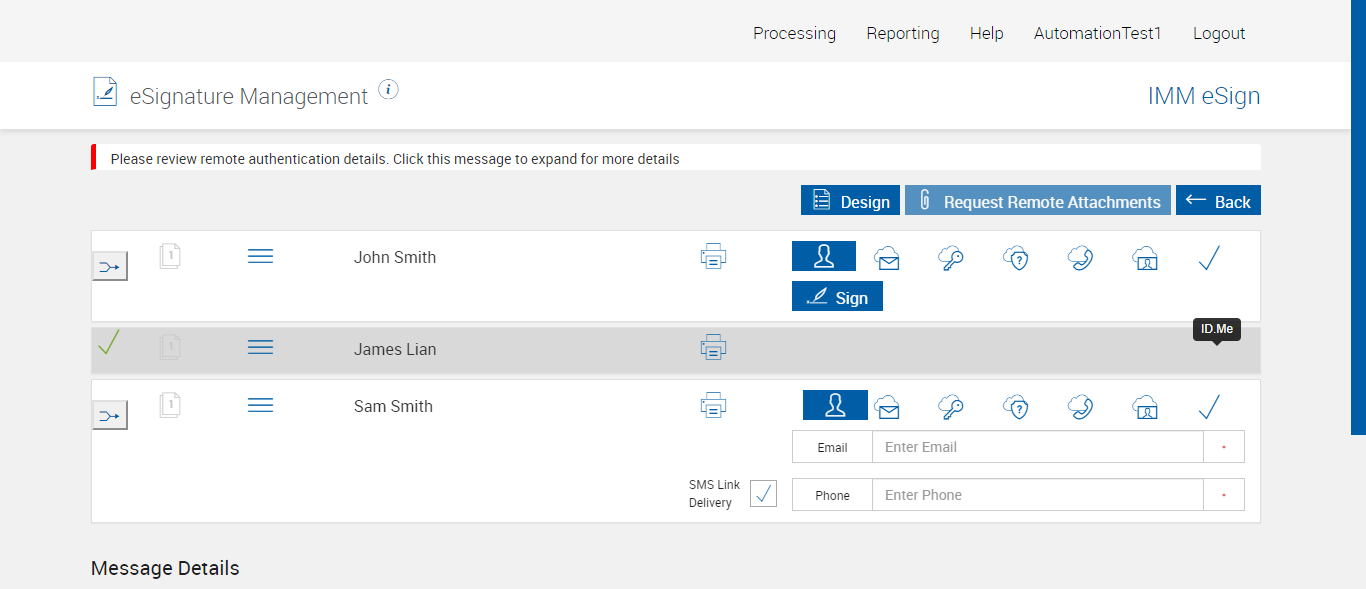This screenshot has width=1366, height=589.
Task: Open hamburger menu for Sam Smith
Action: (x=260, y=405)
